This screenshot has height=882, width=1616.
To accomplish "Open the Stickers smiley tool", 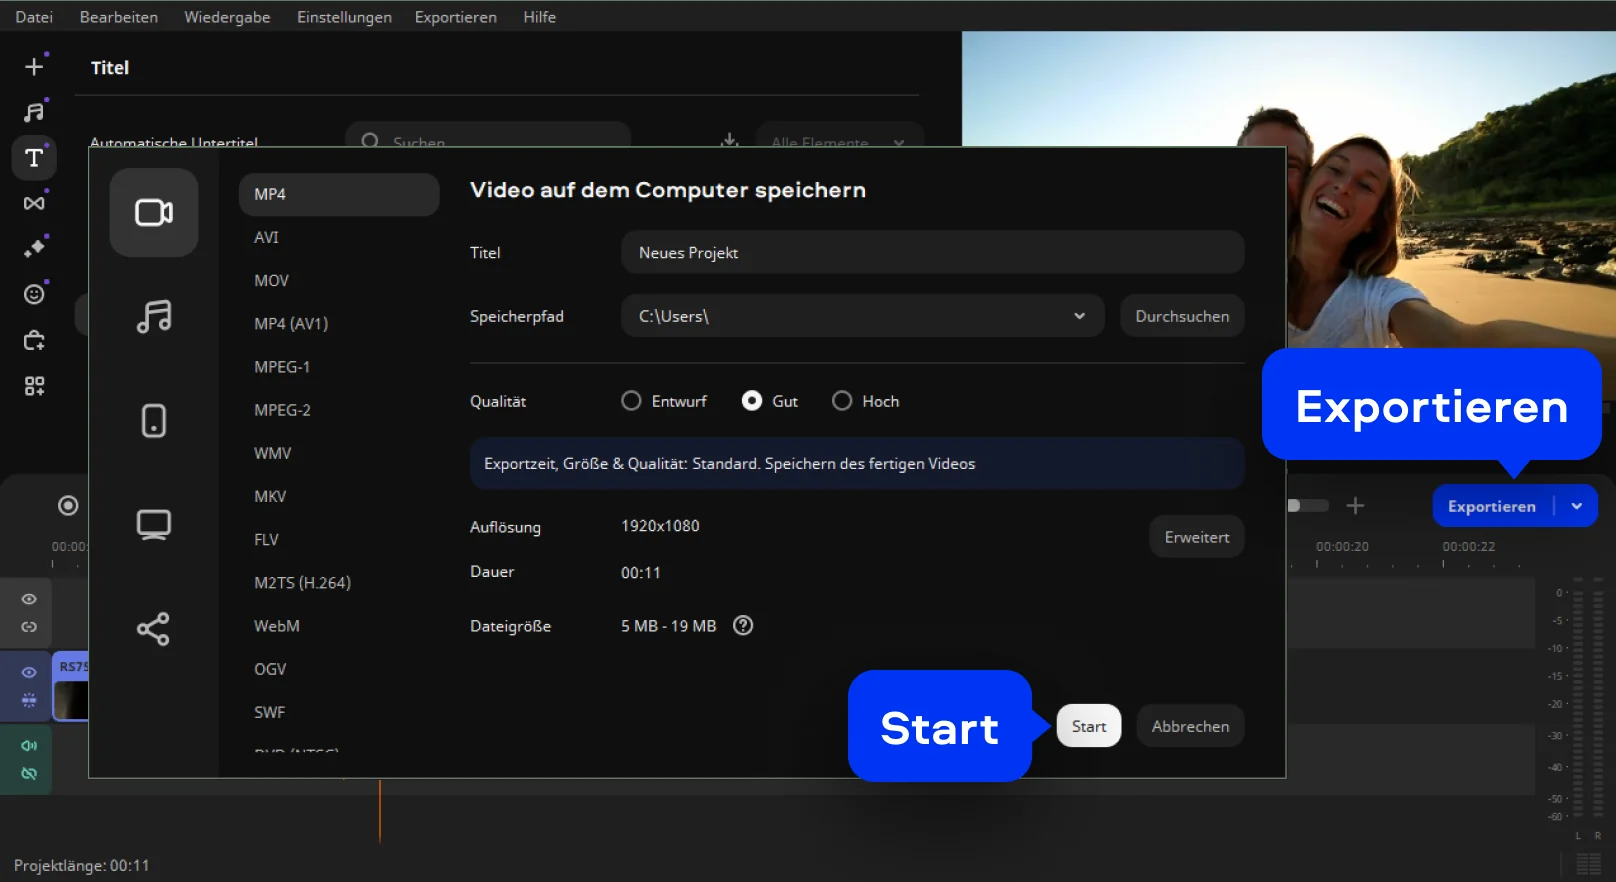I will pos(34,294).
